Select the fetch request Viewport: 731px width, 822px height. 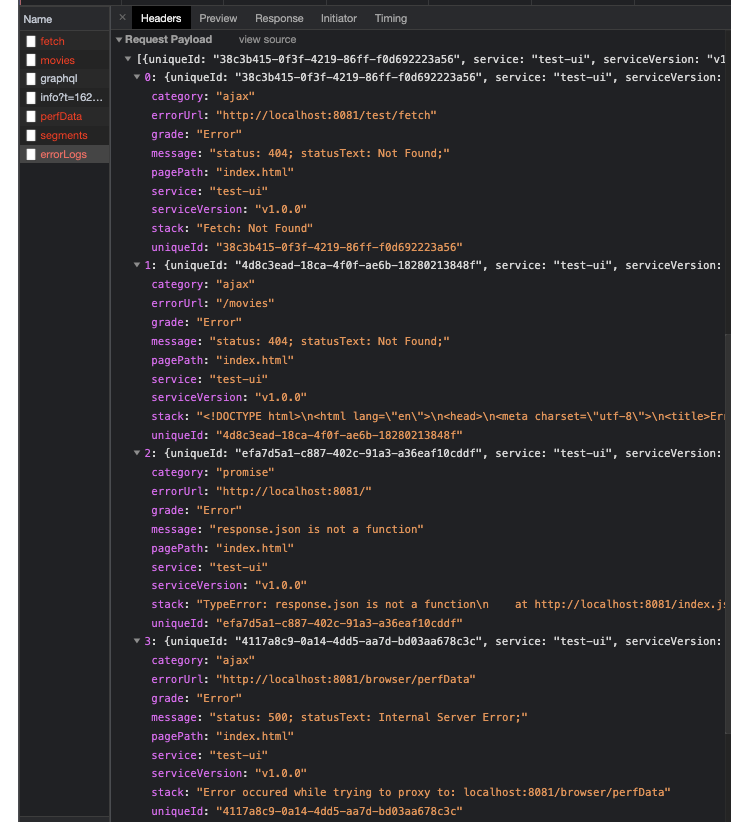click(x=64, y=41)
